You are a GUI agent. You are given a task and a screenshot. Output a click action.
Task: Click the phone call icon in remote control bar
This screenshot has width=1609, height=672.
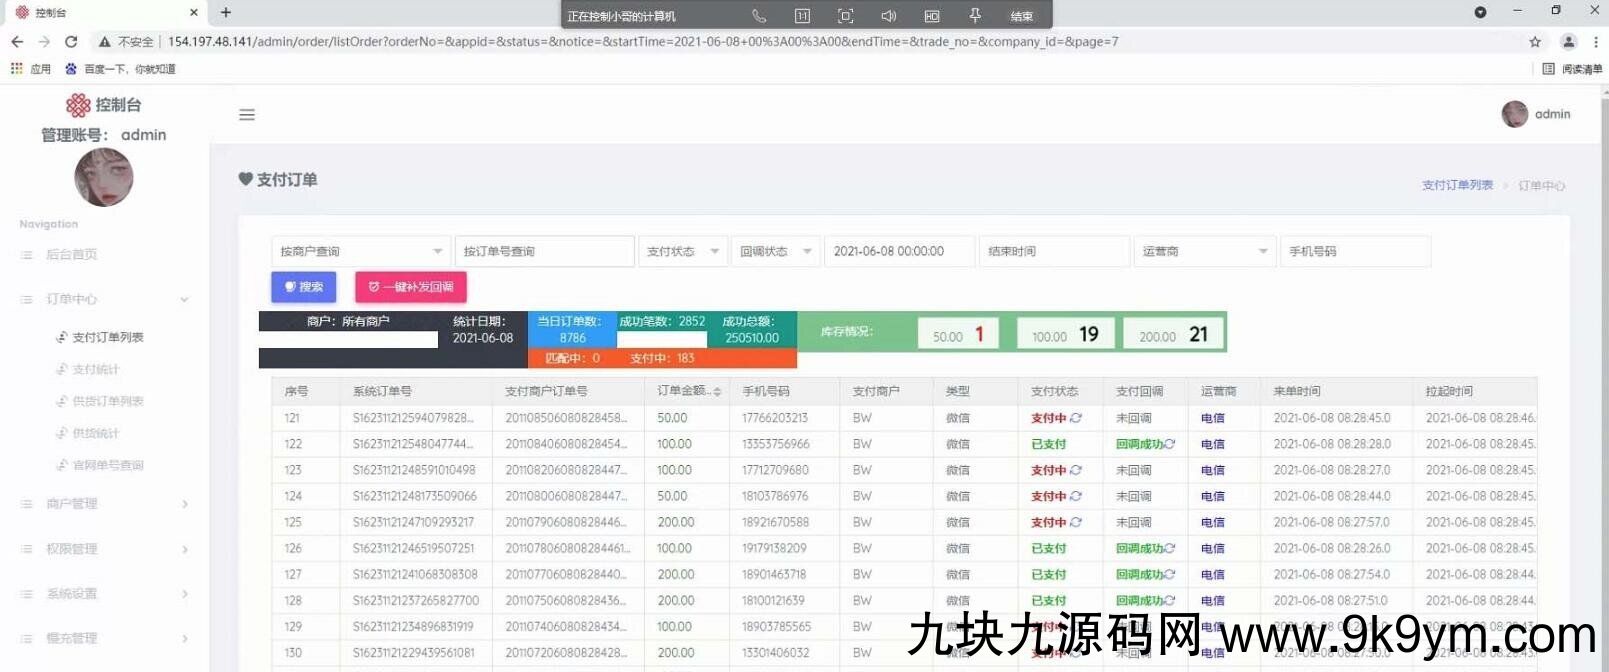759,15
